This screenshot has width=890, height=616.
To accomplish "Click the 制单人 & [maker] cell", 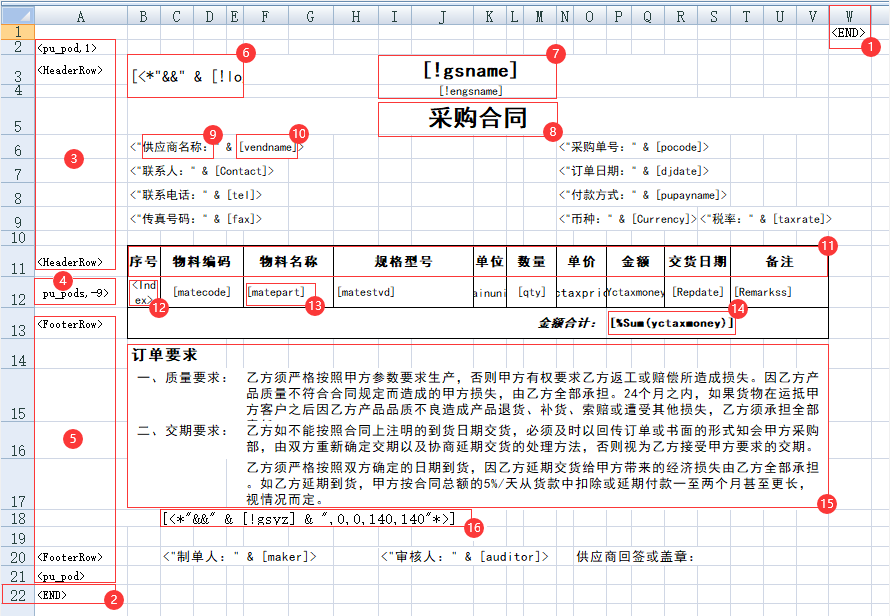I will click(x=240, y=557).
